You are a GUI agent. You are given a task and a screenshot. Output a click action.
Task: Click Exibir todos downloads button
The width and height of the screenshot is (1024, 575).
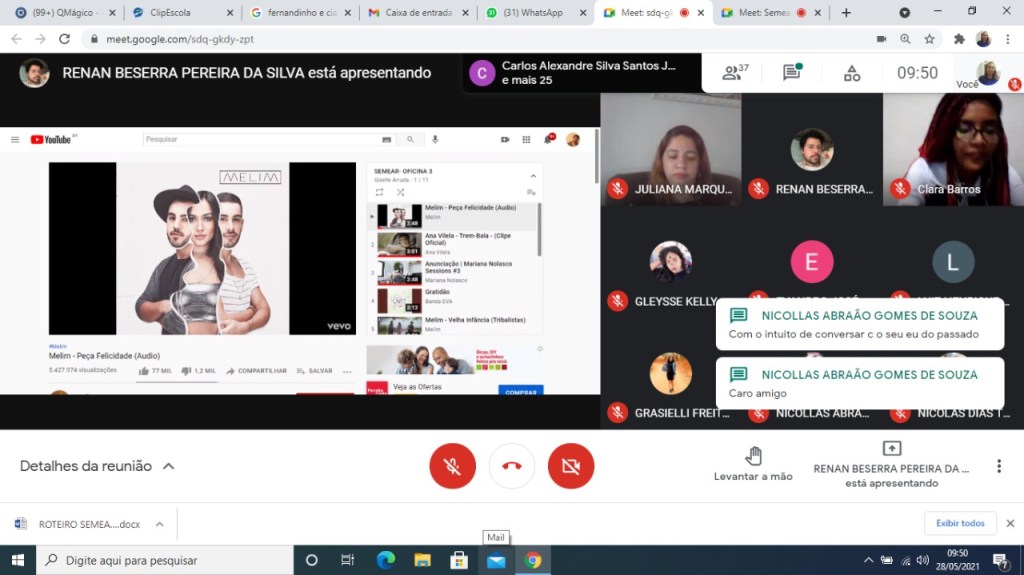click(x=960, y=523)
